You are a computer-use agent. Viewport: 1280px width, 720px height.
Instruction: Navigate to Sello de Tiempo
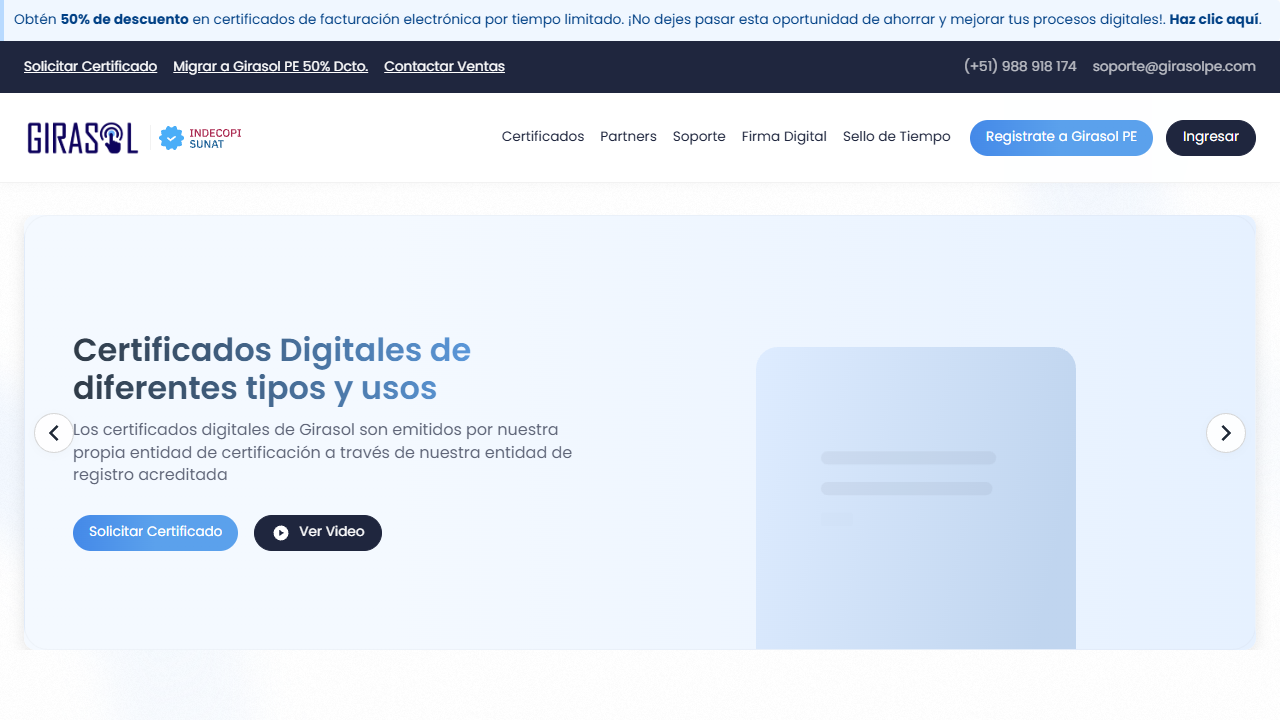tap(896, 137)
